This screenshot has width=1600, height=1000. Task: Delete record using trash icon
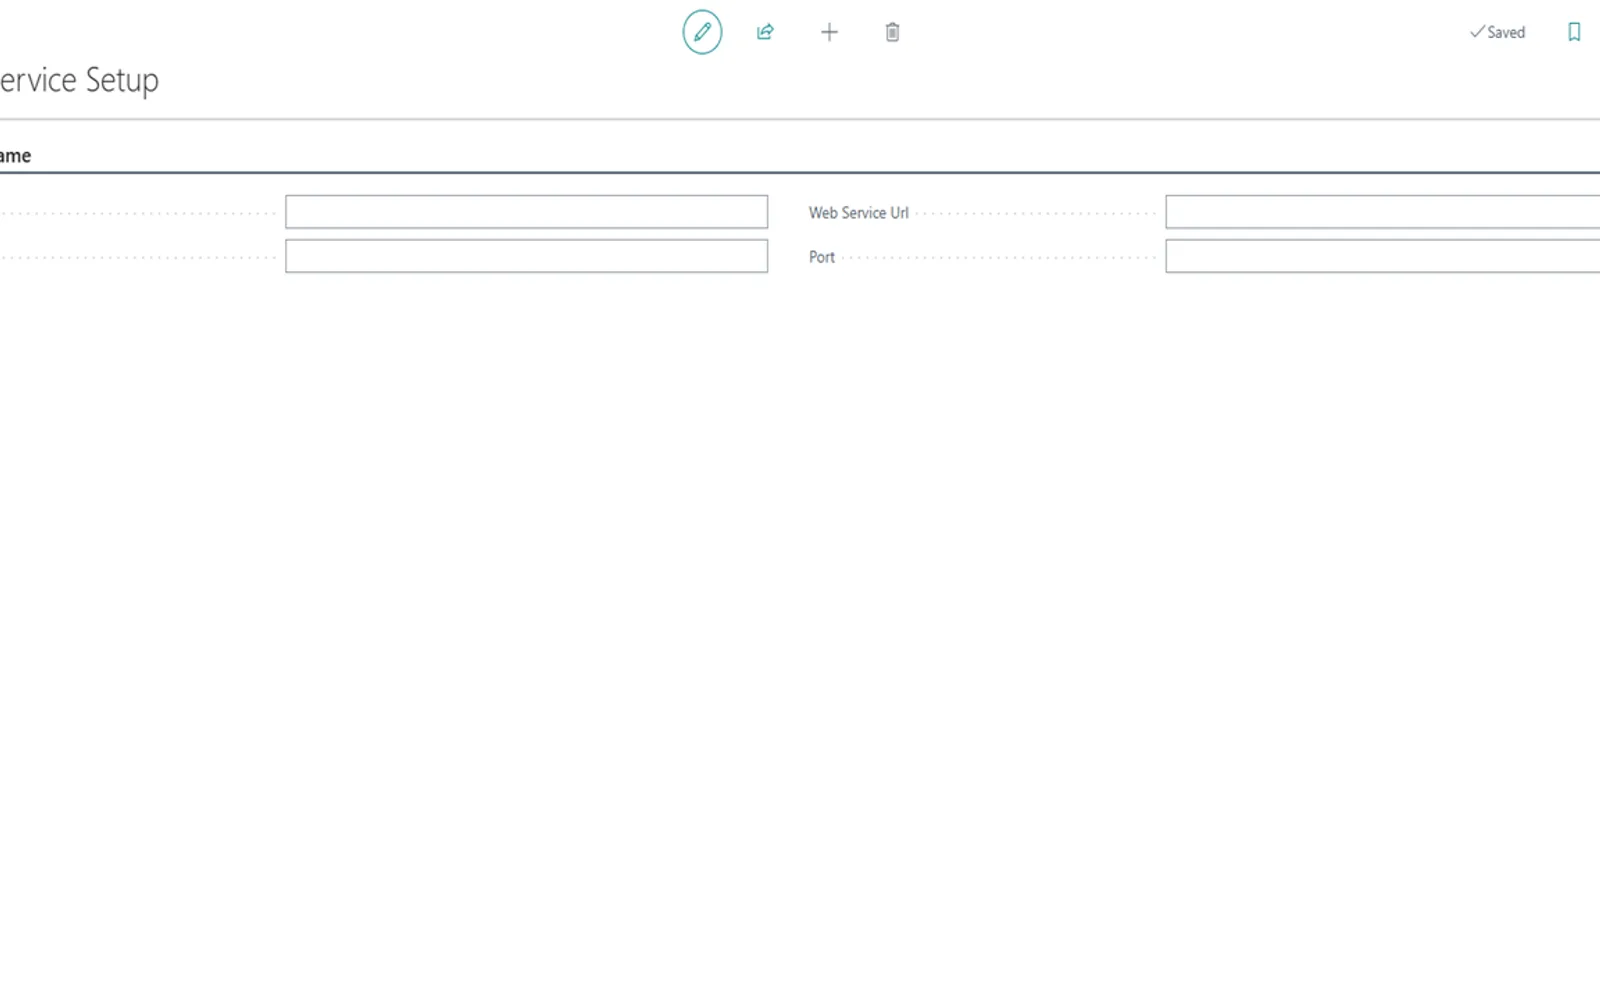892,32
